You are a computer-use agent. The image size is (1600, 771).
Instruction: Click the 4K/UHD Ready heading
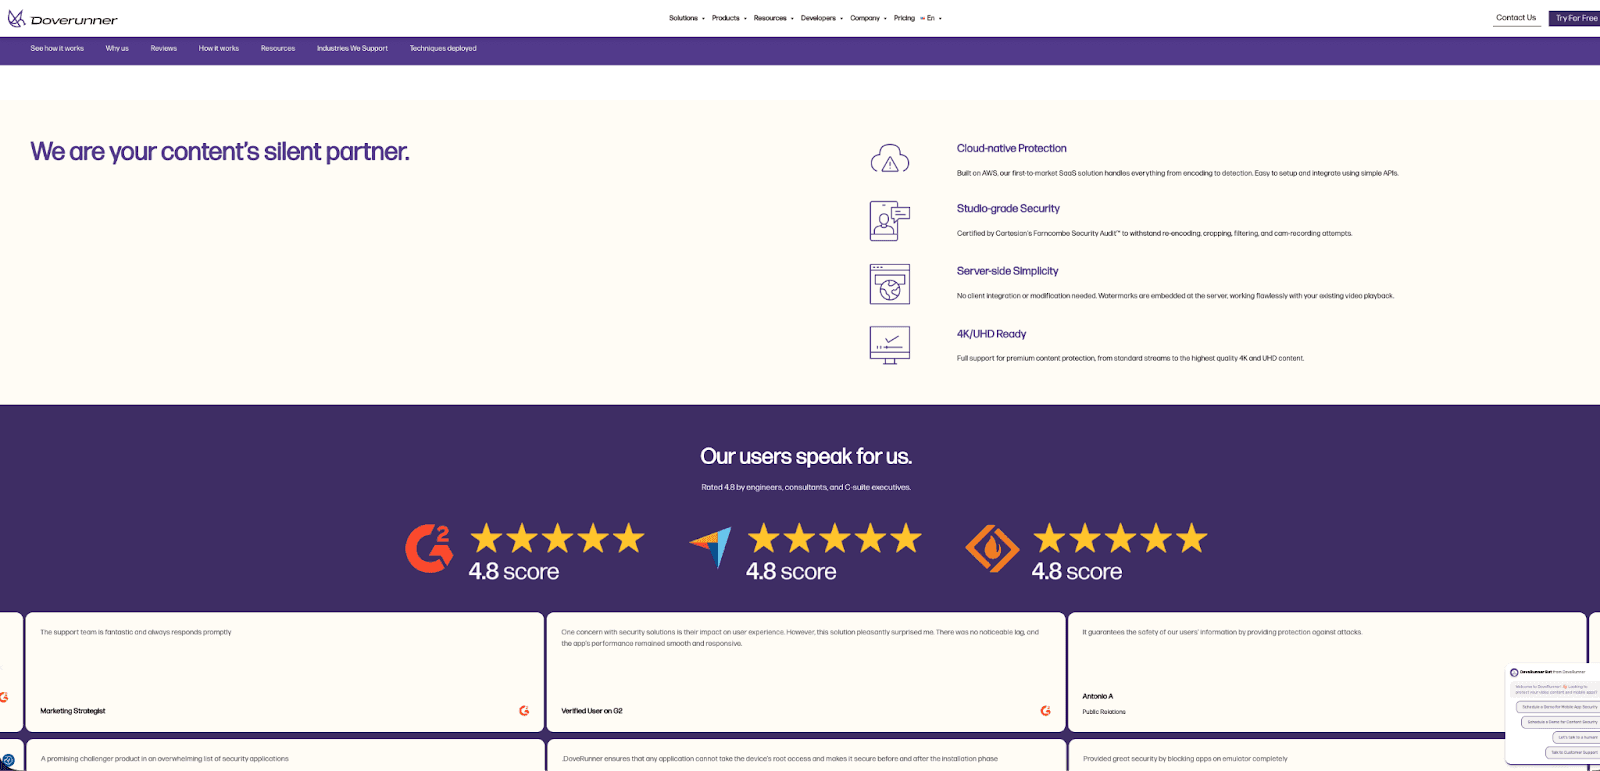pyautogui.click(x=991, y=334)
